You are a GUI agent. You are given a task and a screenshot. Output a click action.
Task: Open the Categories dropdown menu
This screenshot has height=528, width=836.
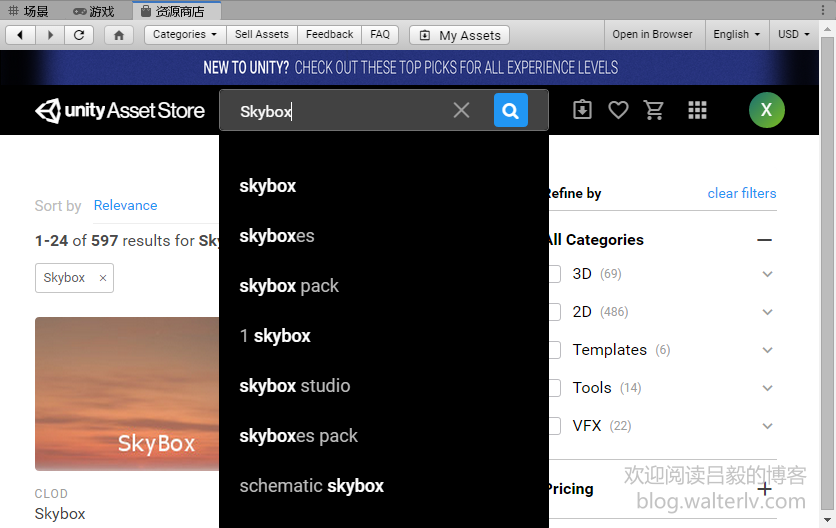[x=185, y=35]
